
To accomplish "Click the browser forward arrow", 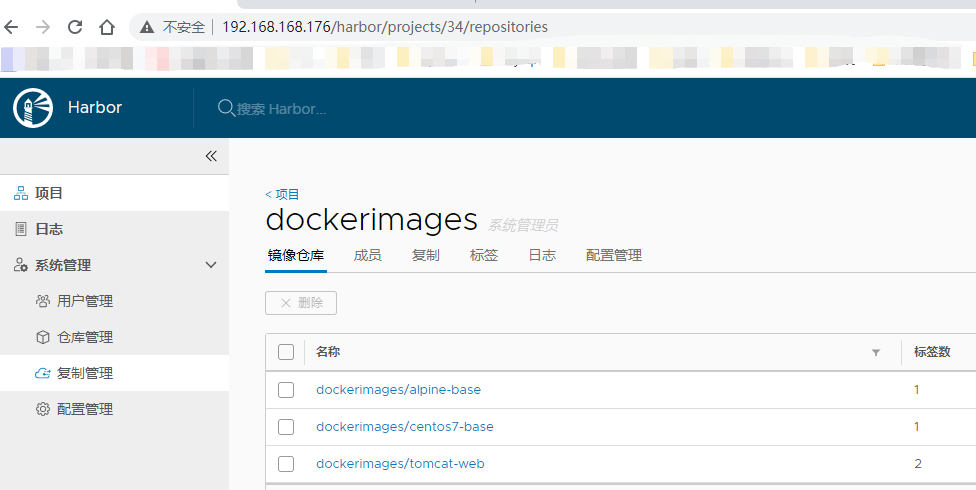I will pos(43,27).
